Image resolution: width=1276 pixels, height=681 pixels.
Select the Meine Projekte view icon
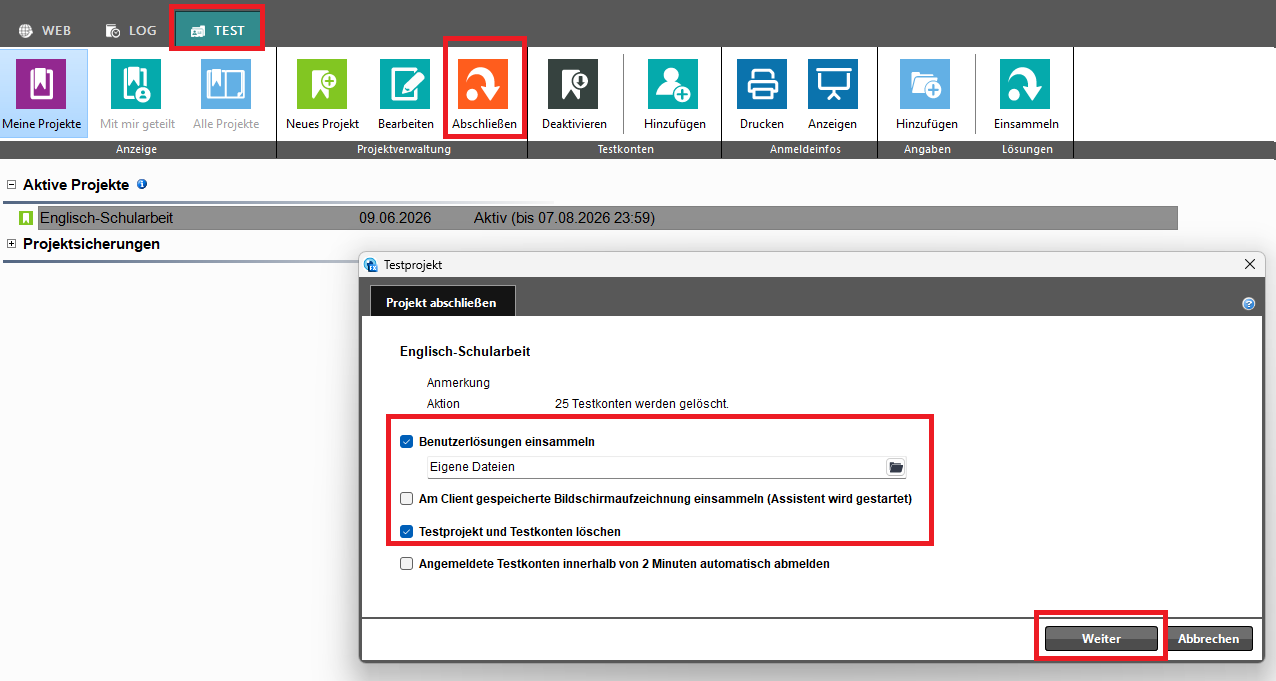tap(41, 83)
